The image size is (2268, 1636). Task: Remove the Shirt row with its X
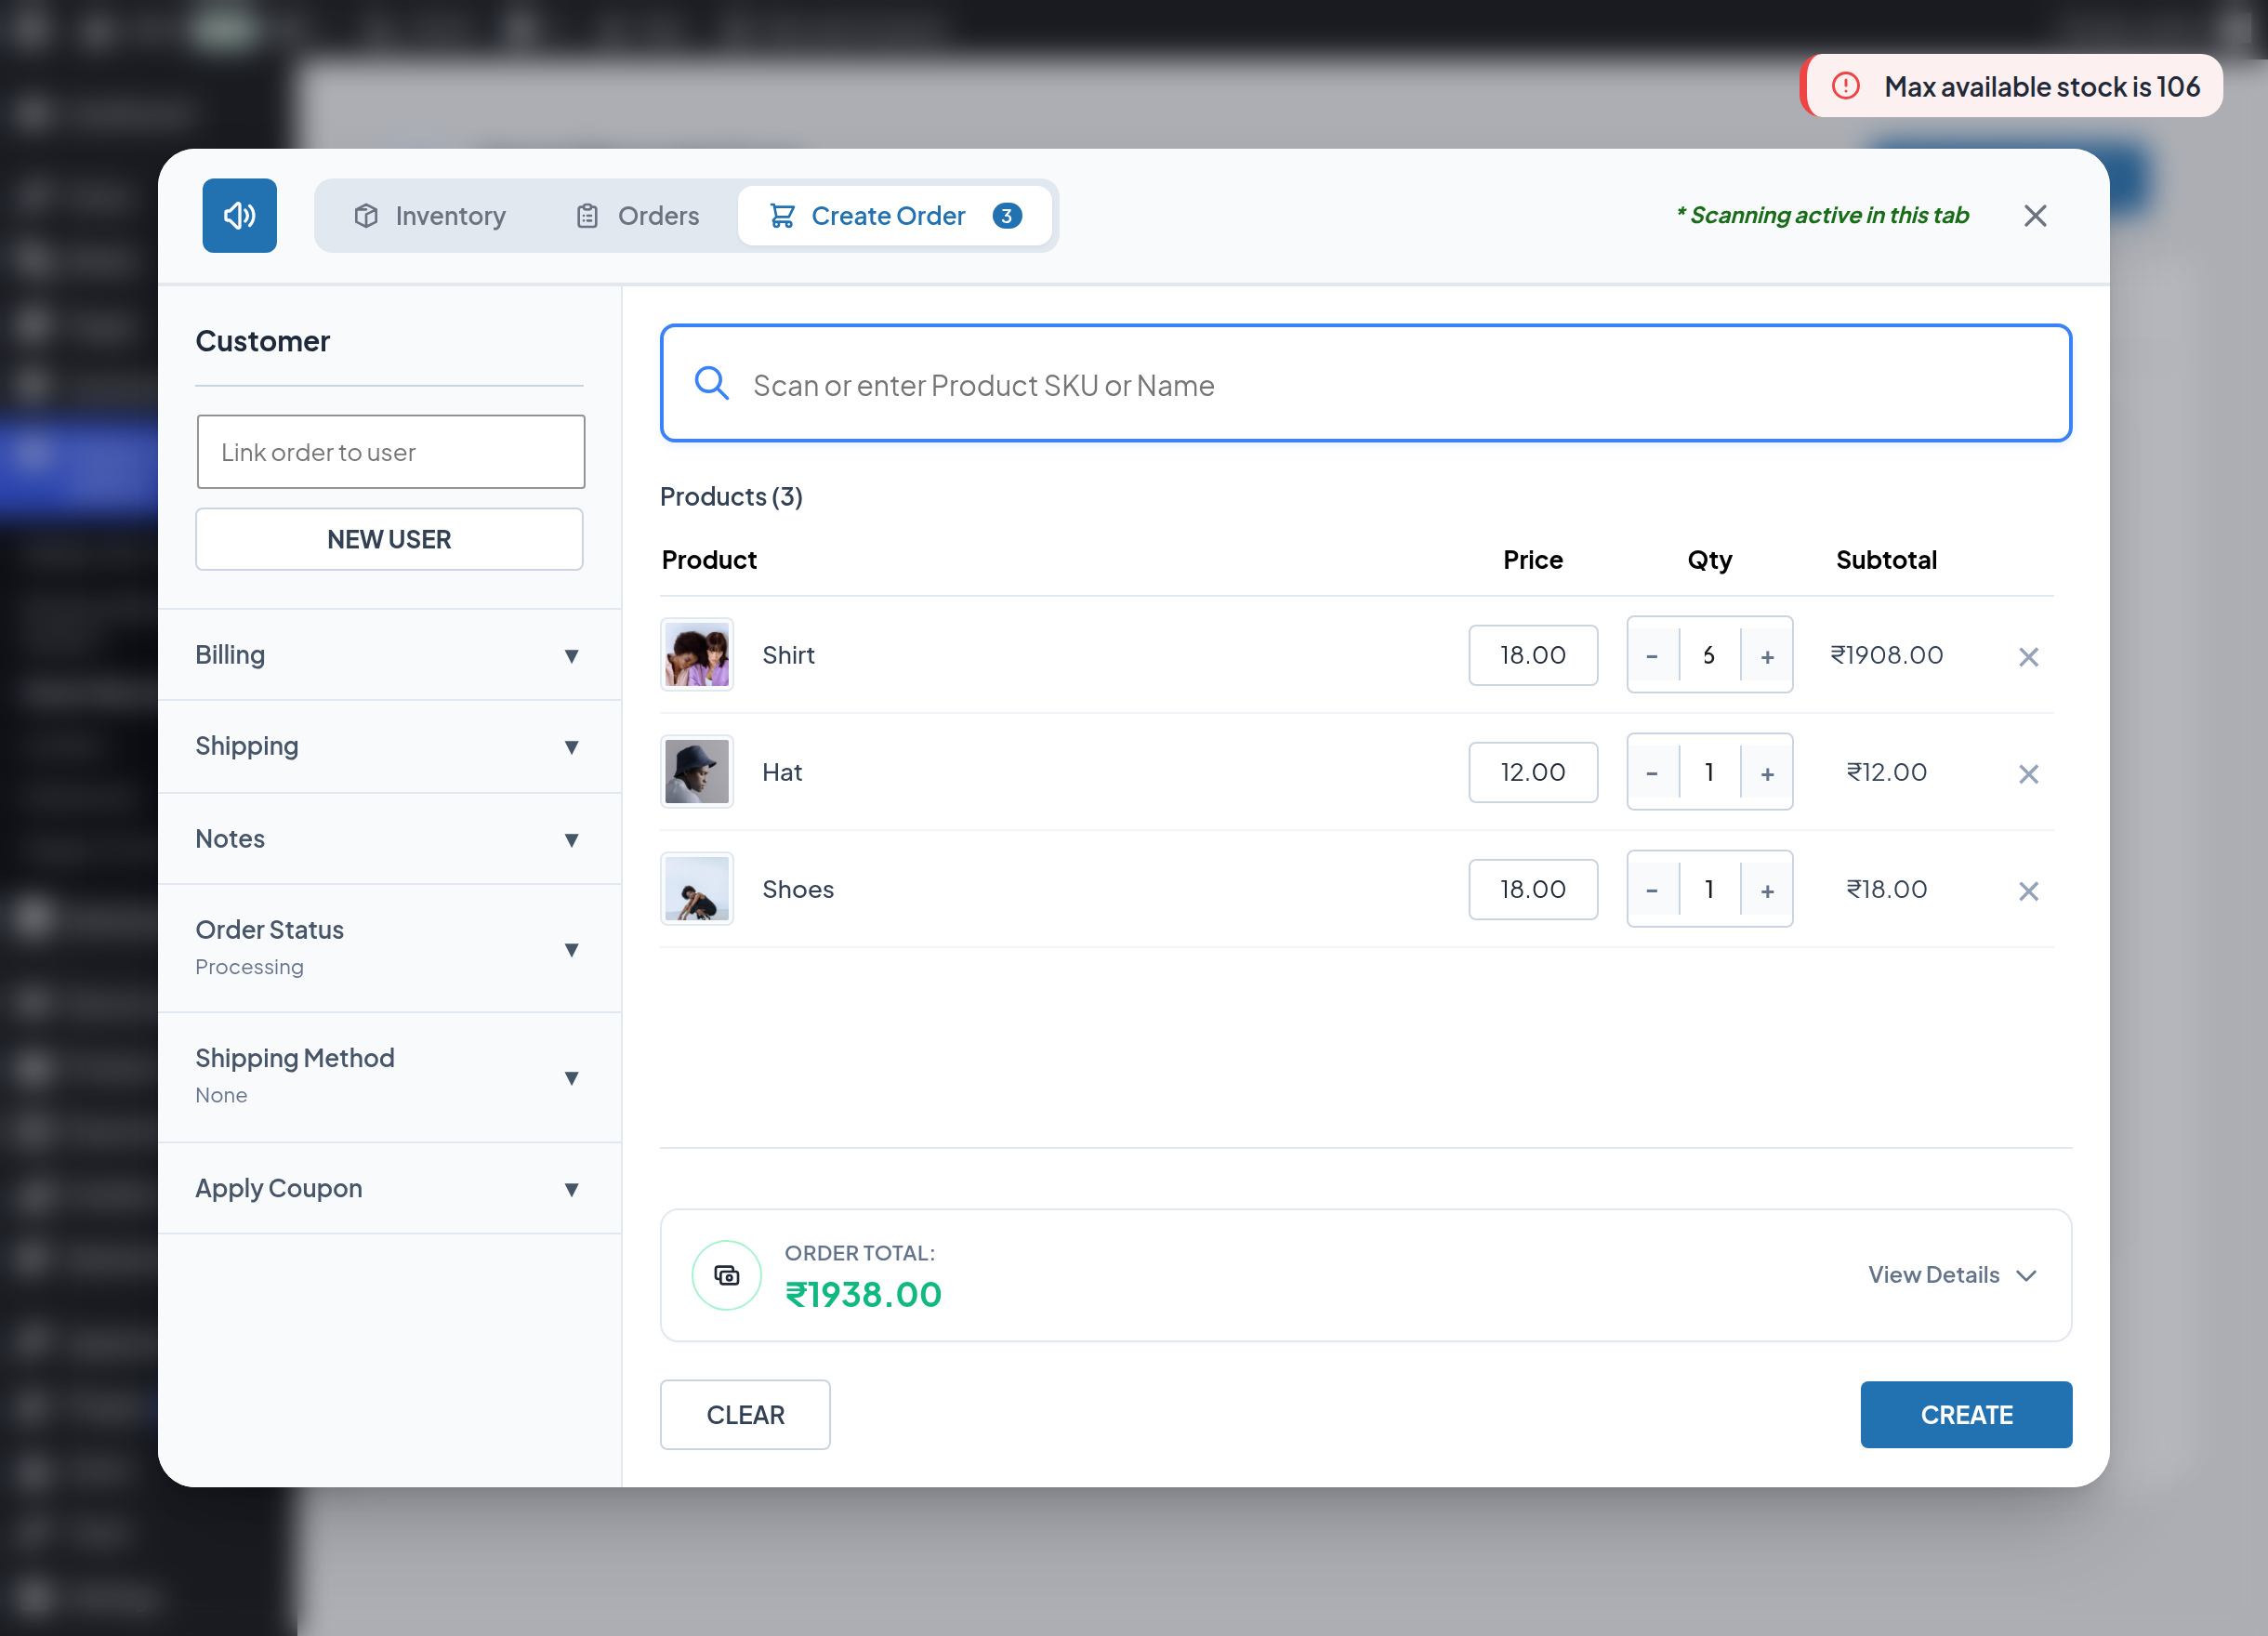point(2028,657)
